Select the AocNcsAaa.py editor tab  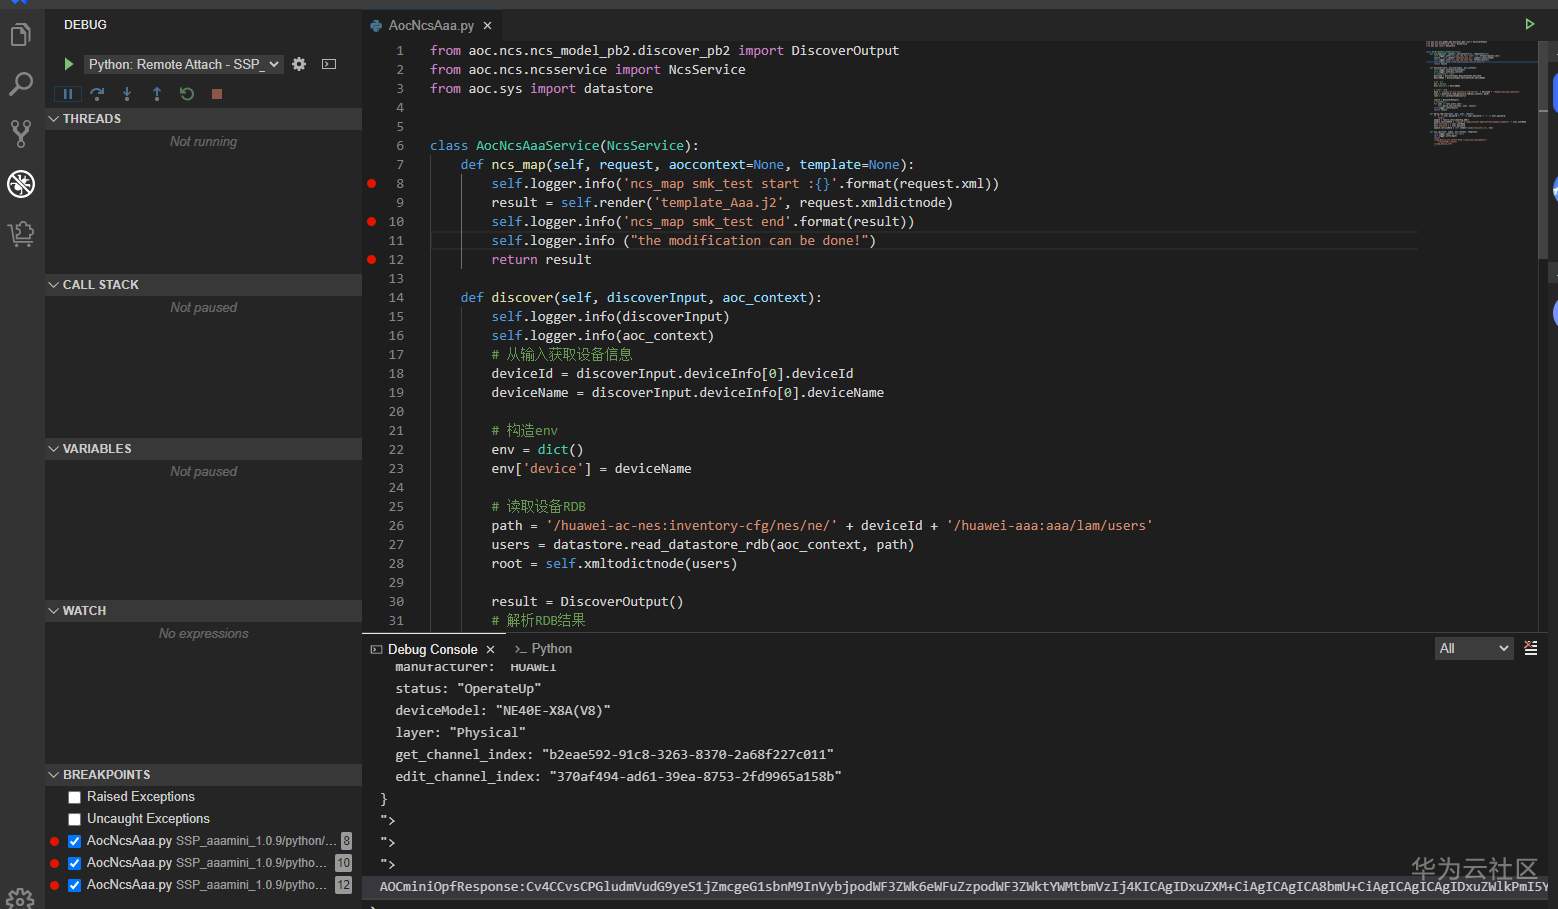pos(430,25)
